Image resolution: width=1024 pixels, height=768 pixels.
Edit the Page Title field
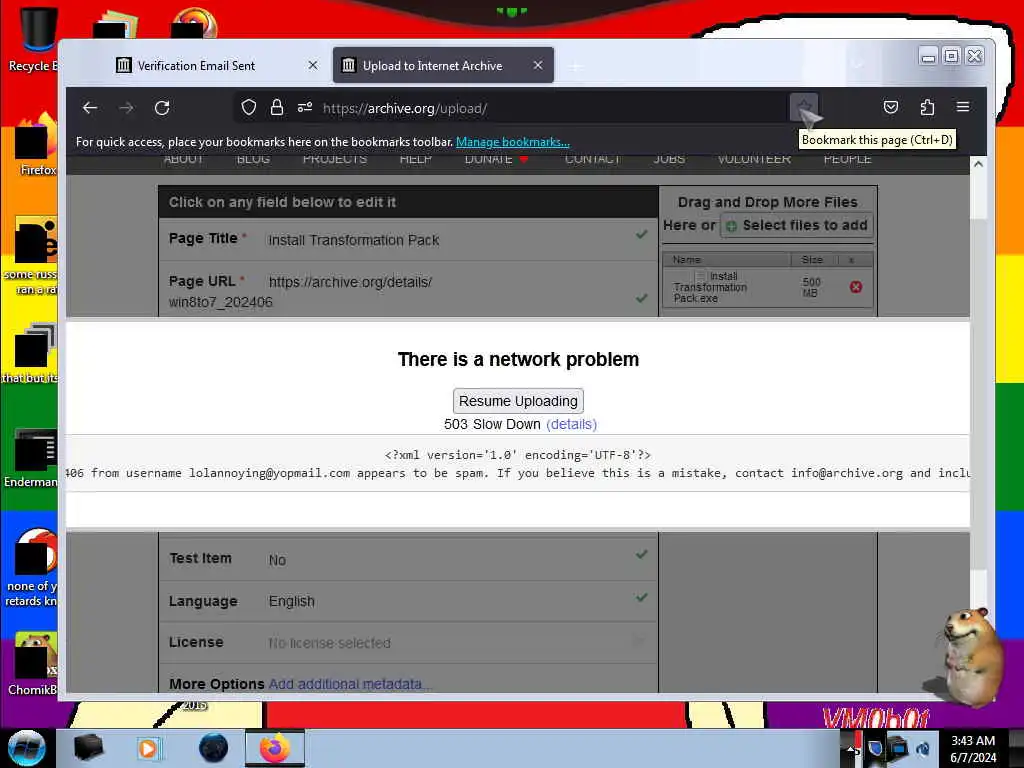tap(408, 240)
